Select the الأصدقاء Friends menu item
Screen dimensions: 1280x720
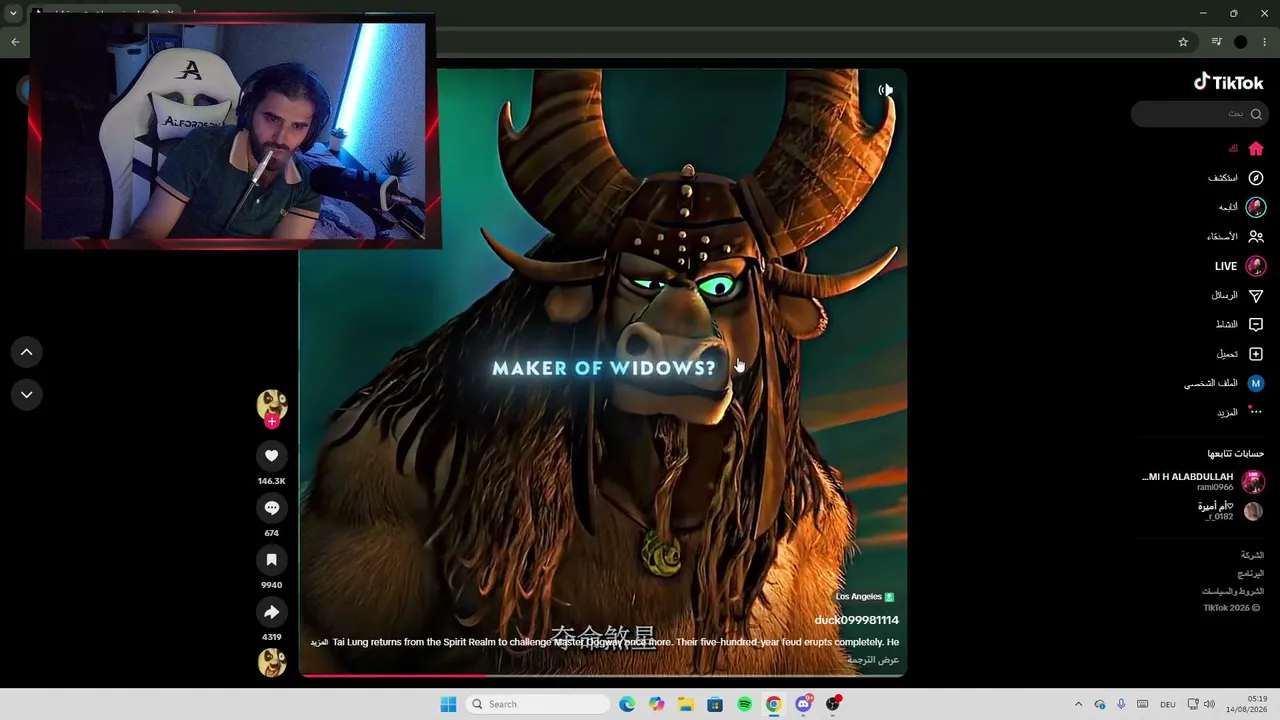[1222, 237]
